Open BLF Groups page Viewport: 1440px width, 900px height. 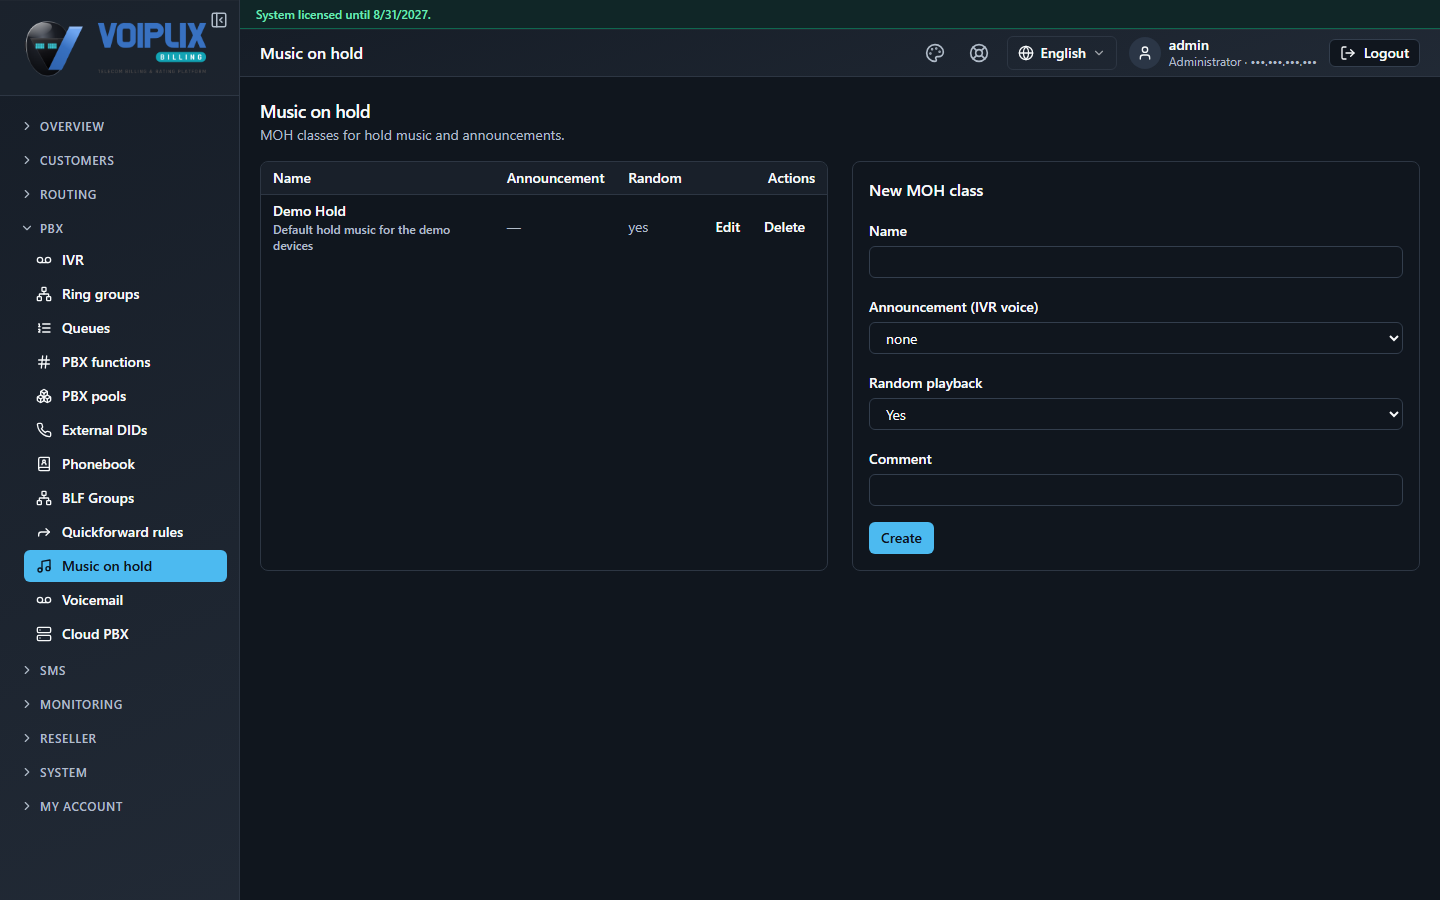coord(125,498)
